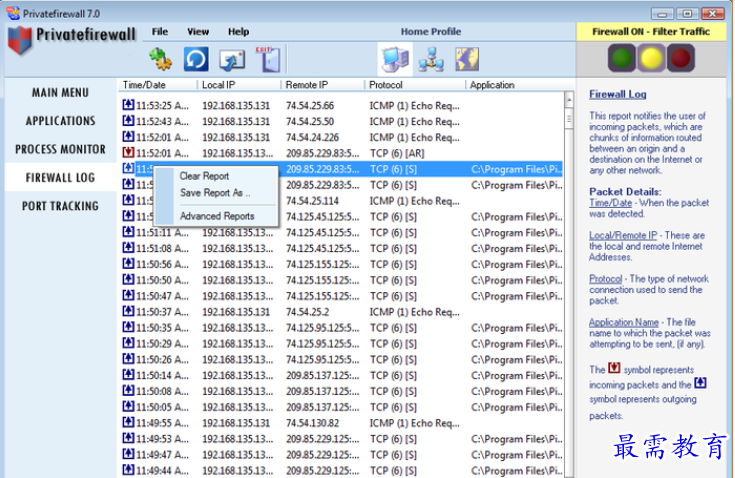The image size is (735, 478).
Task: Select the 11:51:11 log row
Action: (342, 233)
